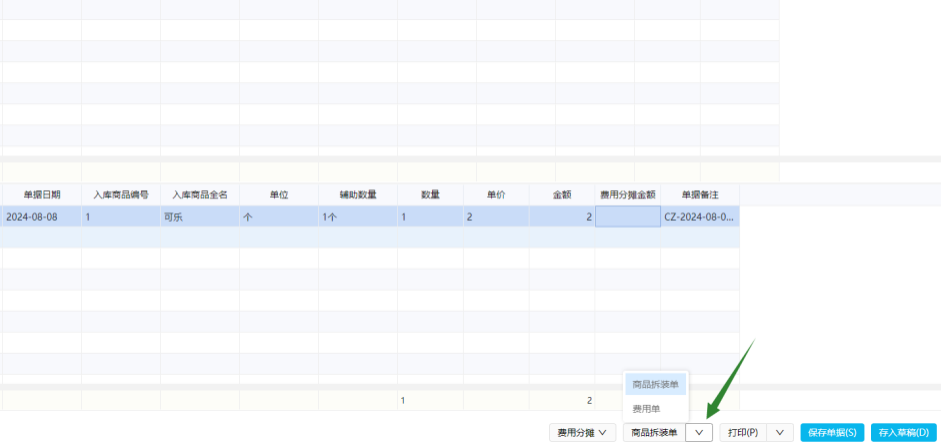The image size is (941, 443).
Task: Select the 可乐 product name cell
Action: coord(199,216)
